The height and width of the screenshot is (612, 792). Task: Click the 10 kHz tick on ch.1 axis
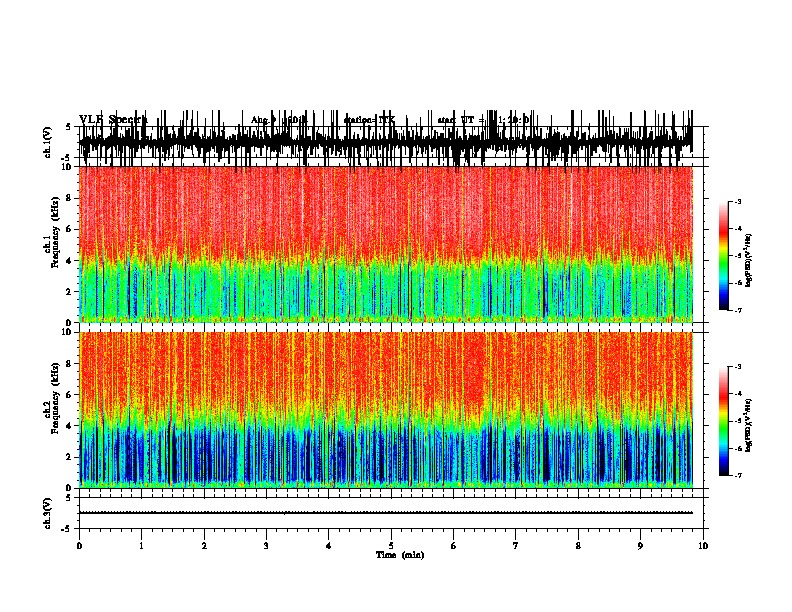tap(67, 167)
